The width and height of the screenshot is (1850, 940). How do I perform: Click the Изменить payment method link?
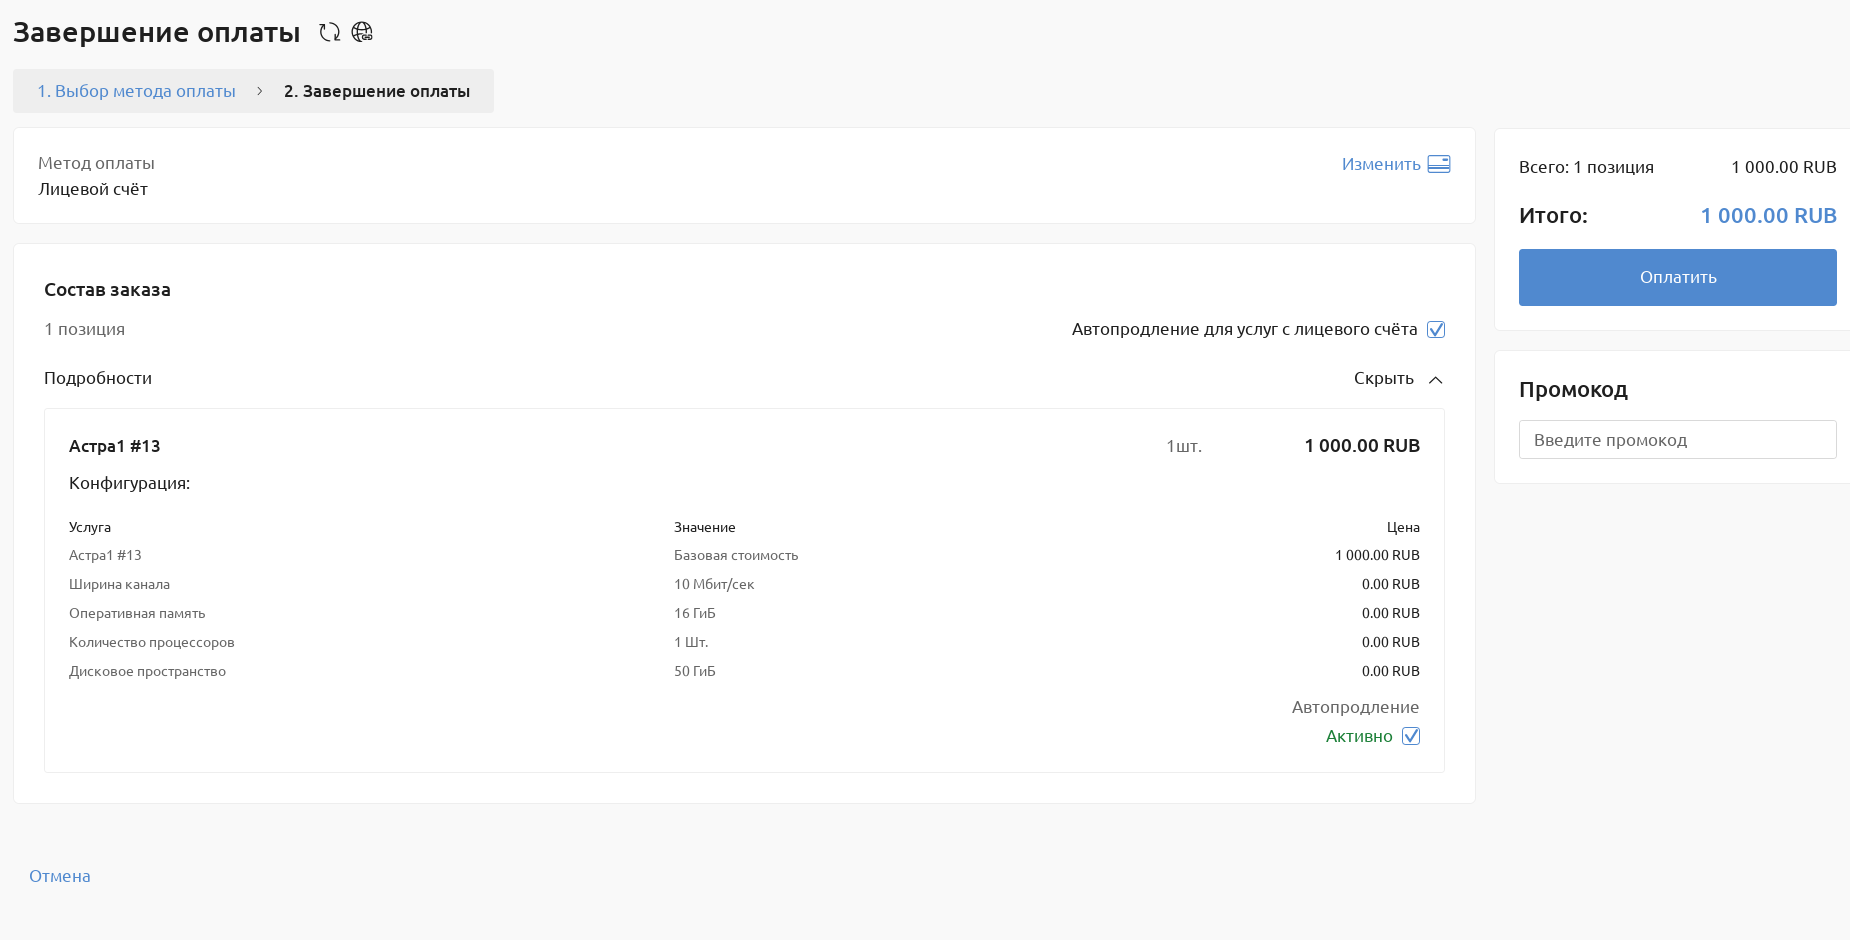[1381, 164]
